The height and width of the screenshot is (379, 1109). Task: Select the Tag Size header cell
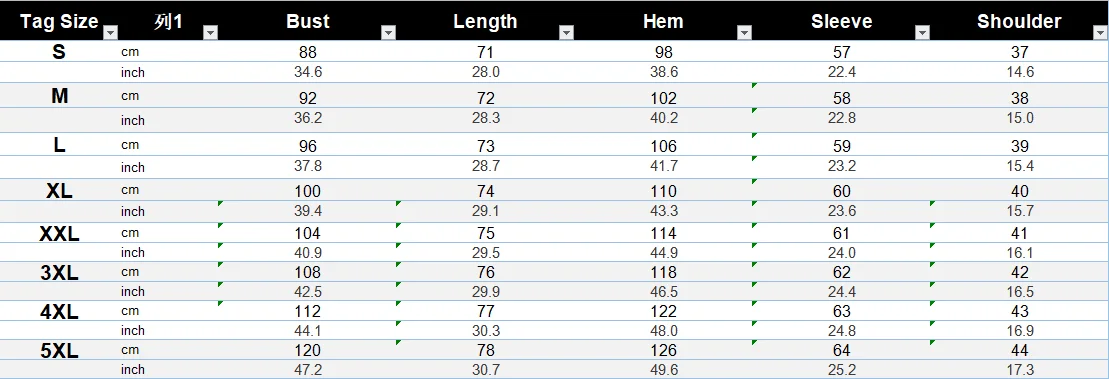(59, 21)
